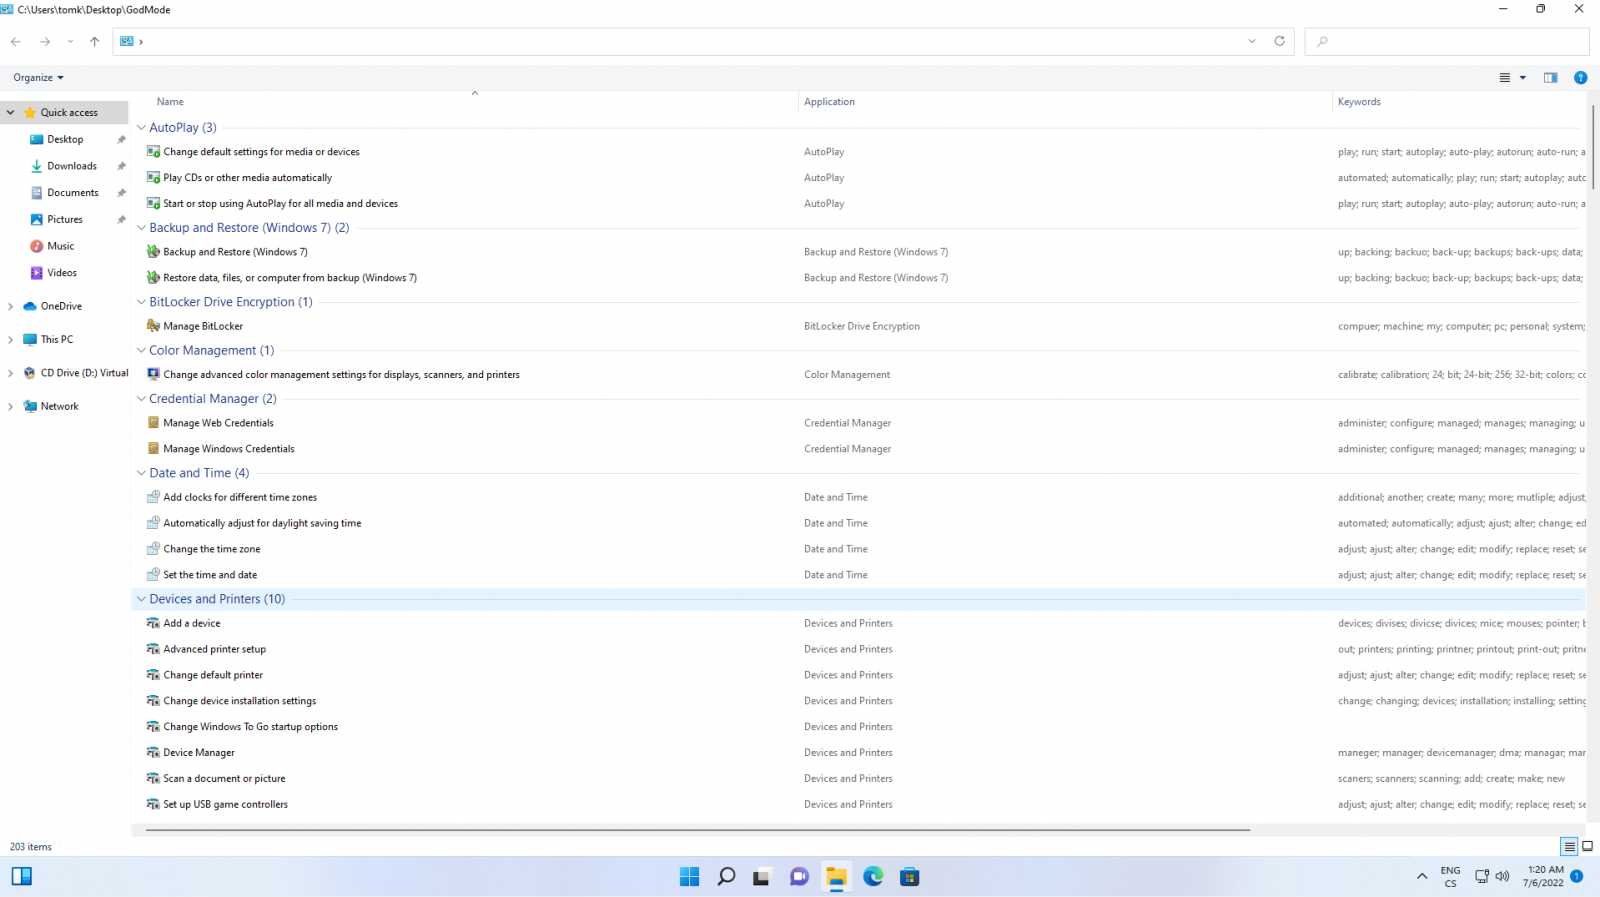
Task: Click the search box
Action: point(1446,41)
